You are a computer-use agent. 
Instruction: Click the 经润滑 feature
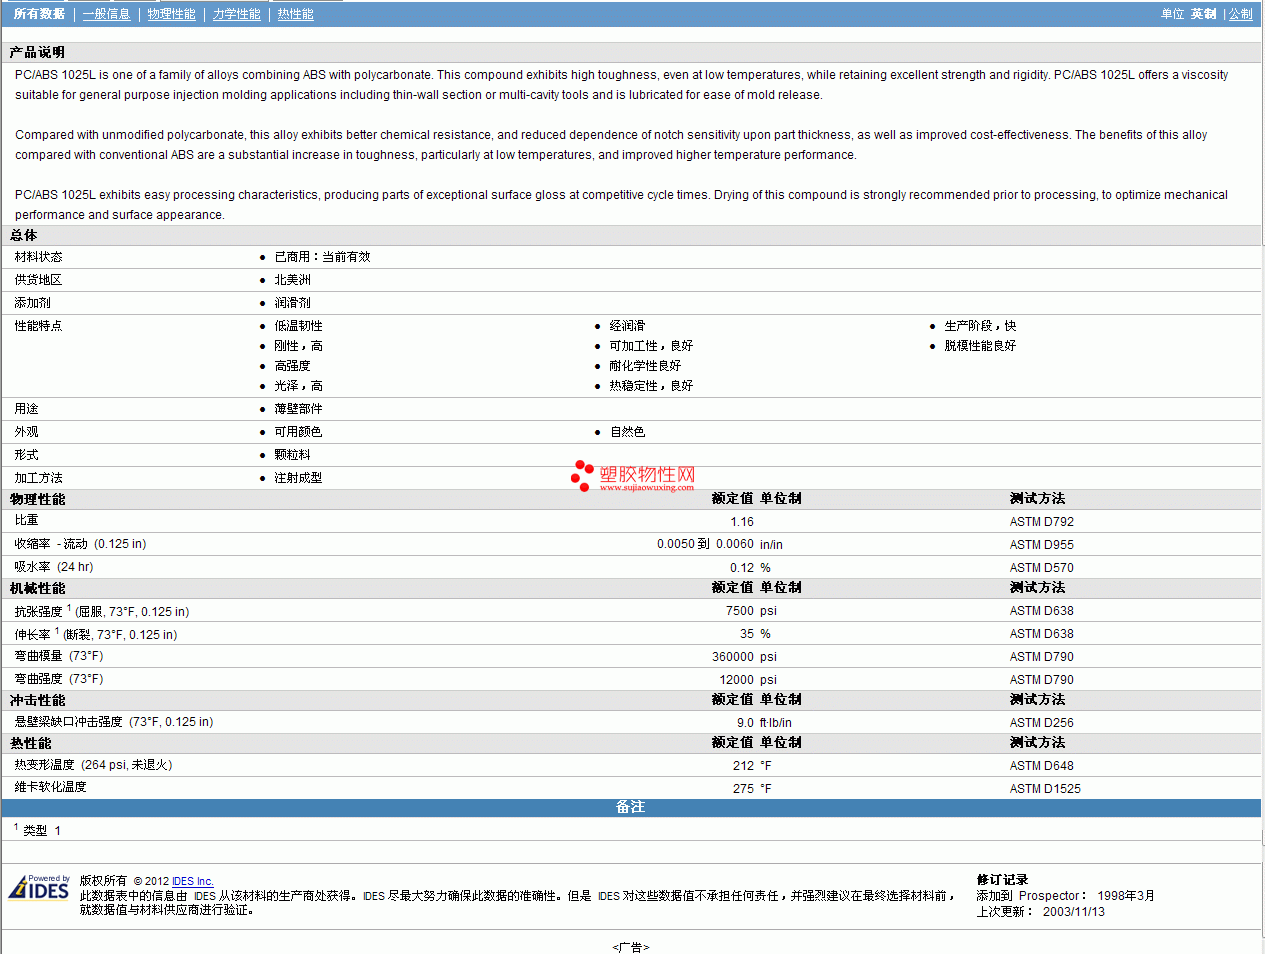[627, 326]
